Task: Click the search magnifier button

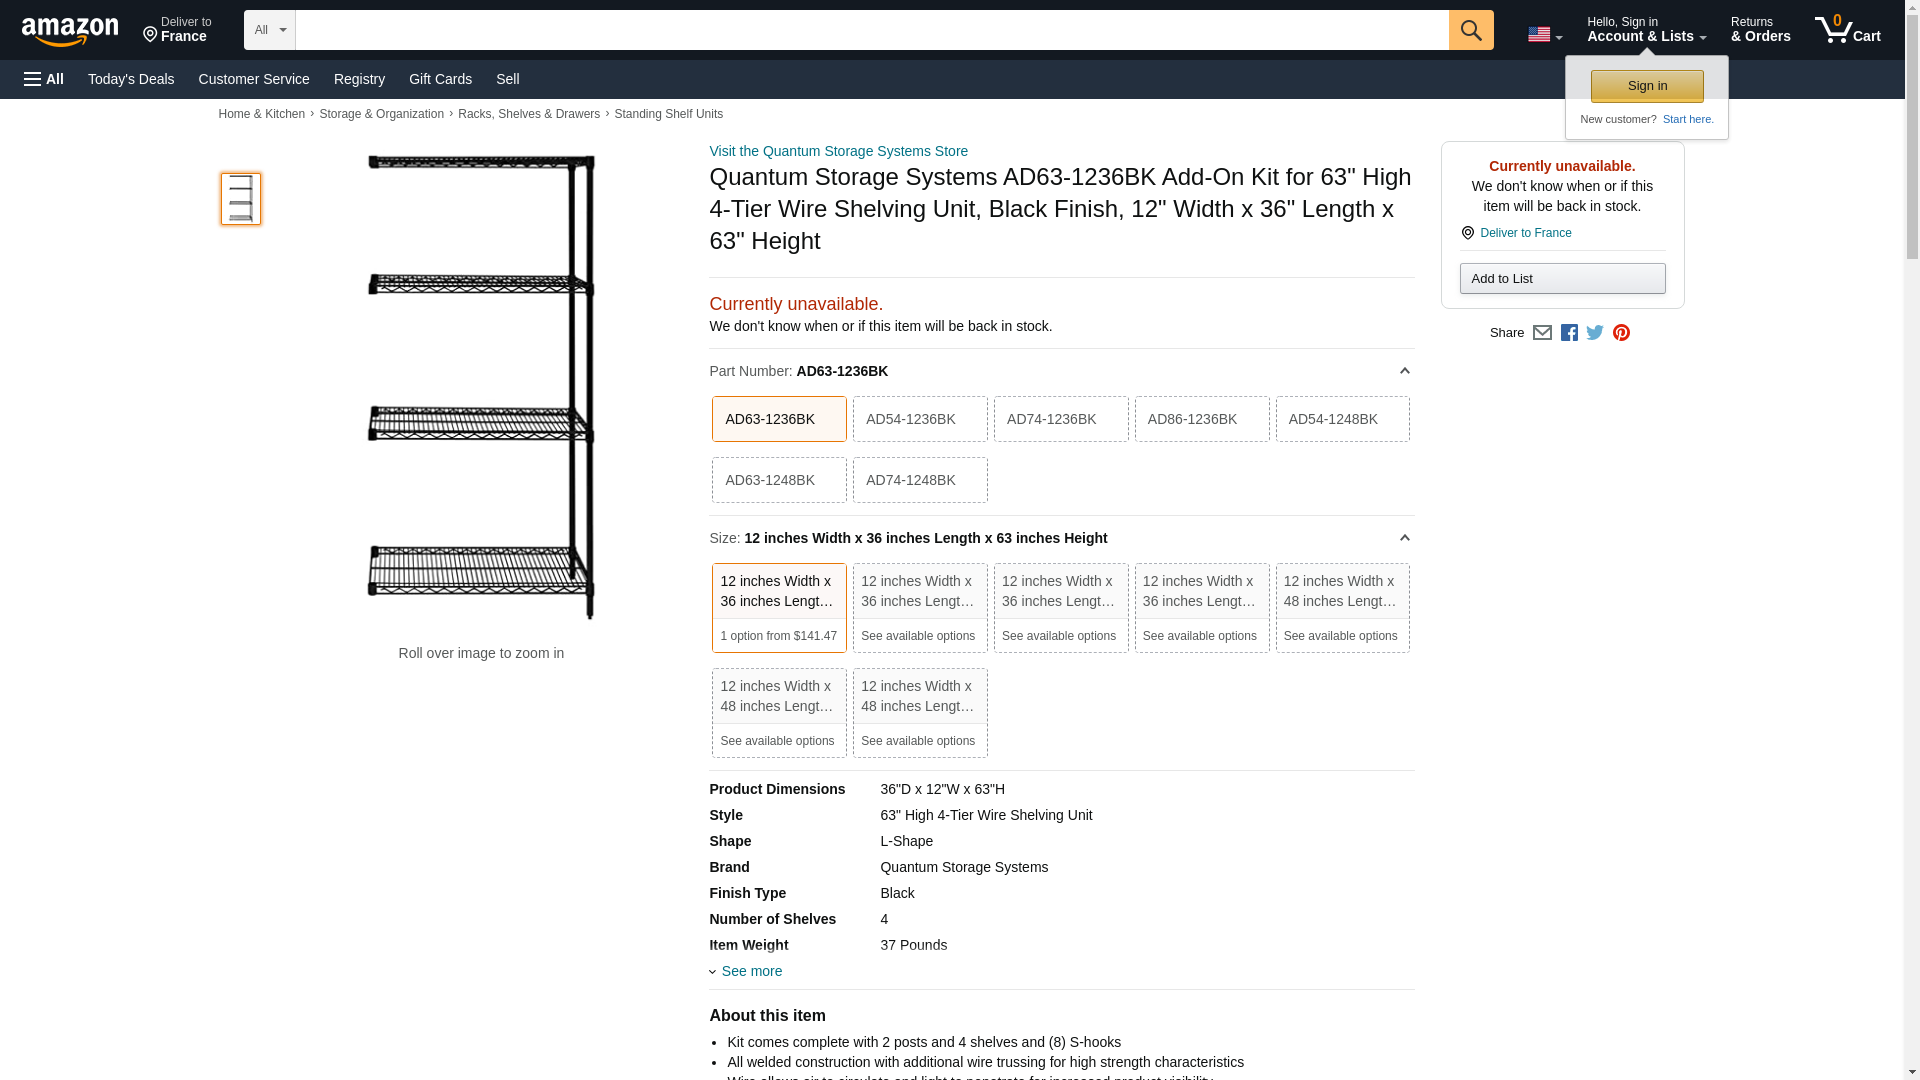Action: (1470, 30)
